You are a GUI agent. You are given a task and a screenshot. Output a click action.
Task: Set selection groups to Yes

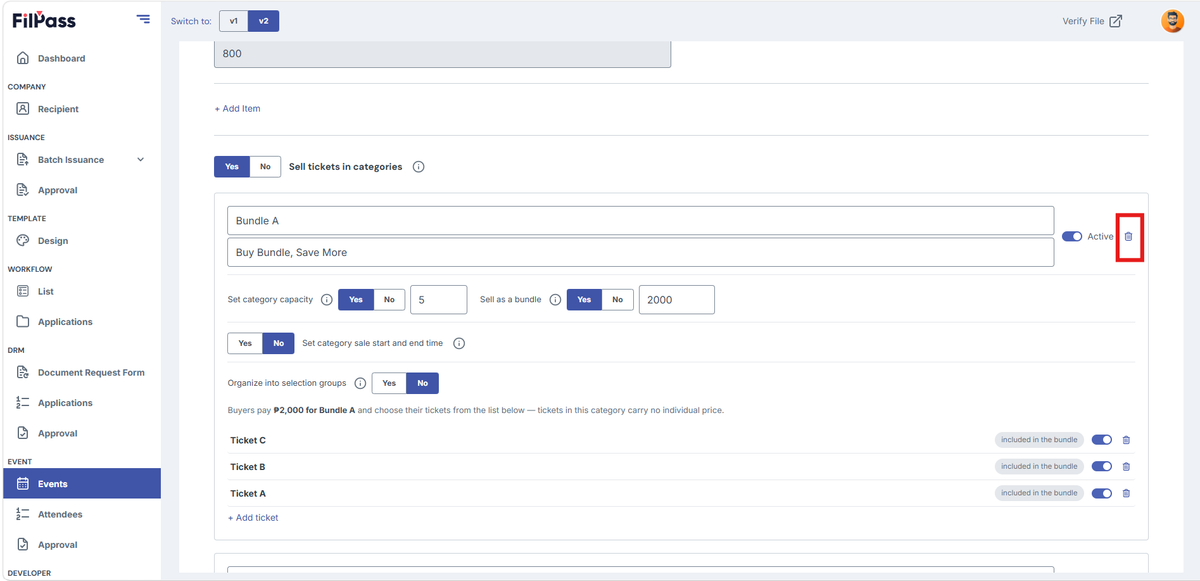(389, 383)
